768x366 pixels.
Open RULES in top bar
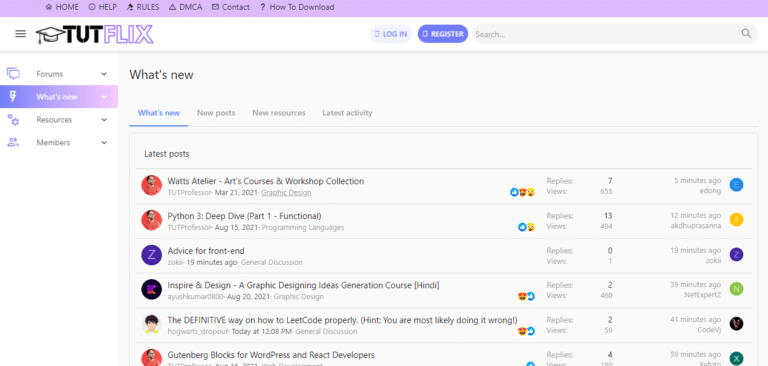coord(143,7)
